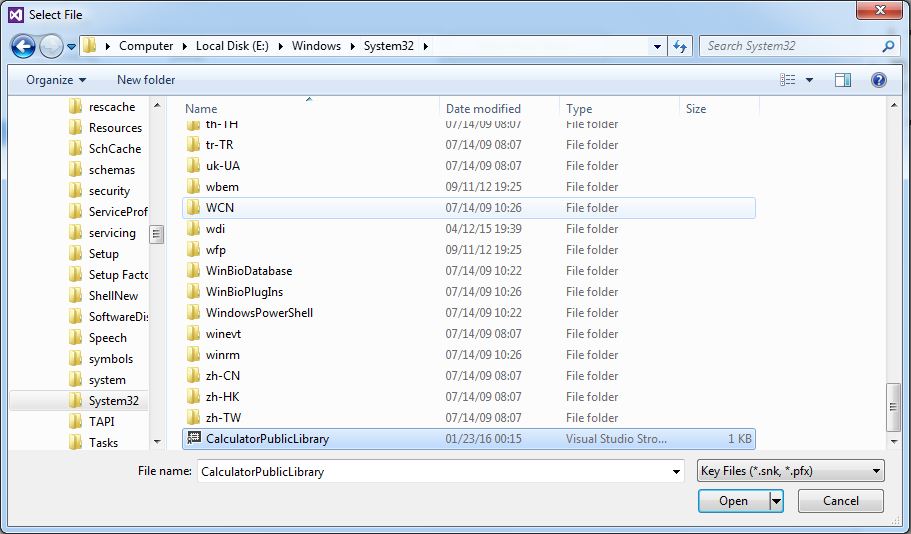Change view with the view icon
This screenshot has width=911, height=534.
(x=787, y=80)
